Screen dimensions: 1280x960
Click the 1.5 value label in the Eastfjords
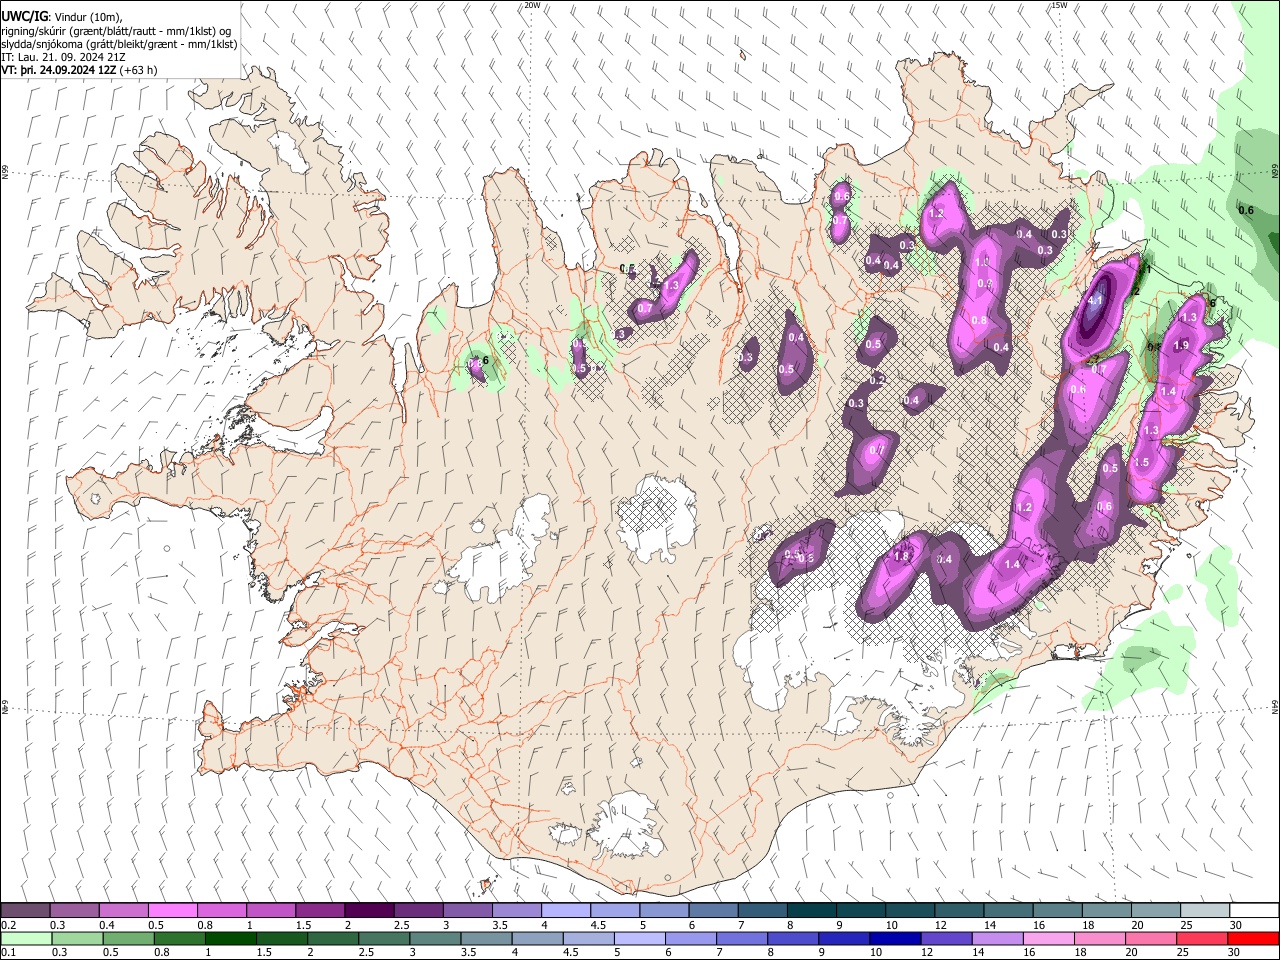[1141, 463]
